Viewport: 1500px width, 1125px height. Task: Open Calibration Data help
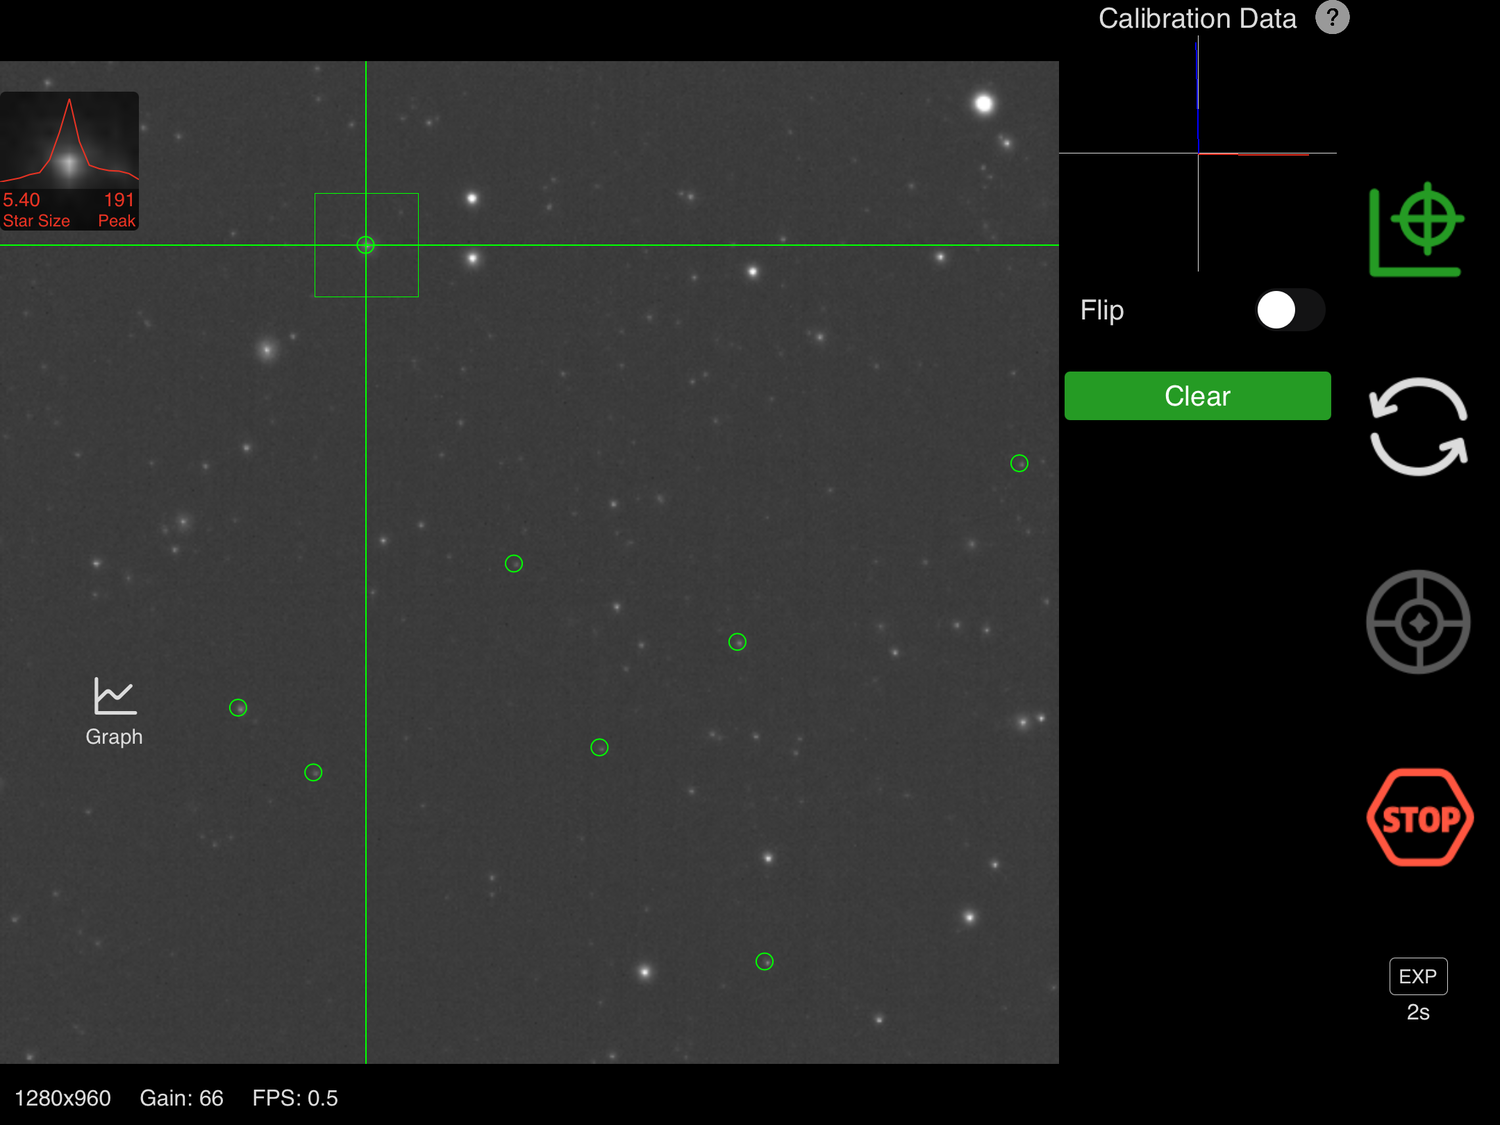click(x=1332, y=18)
